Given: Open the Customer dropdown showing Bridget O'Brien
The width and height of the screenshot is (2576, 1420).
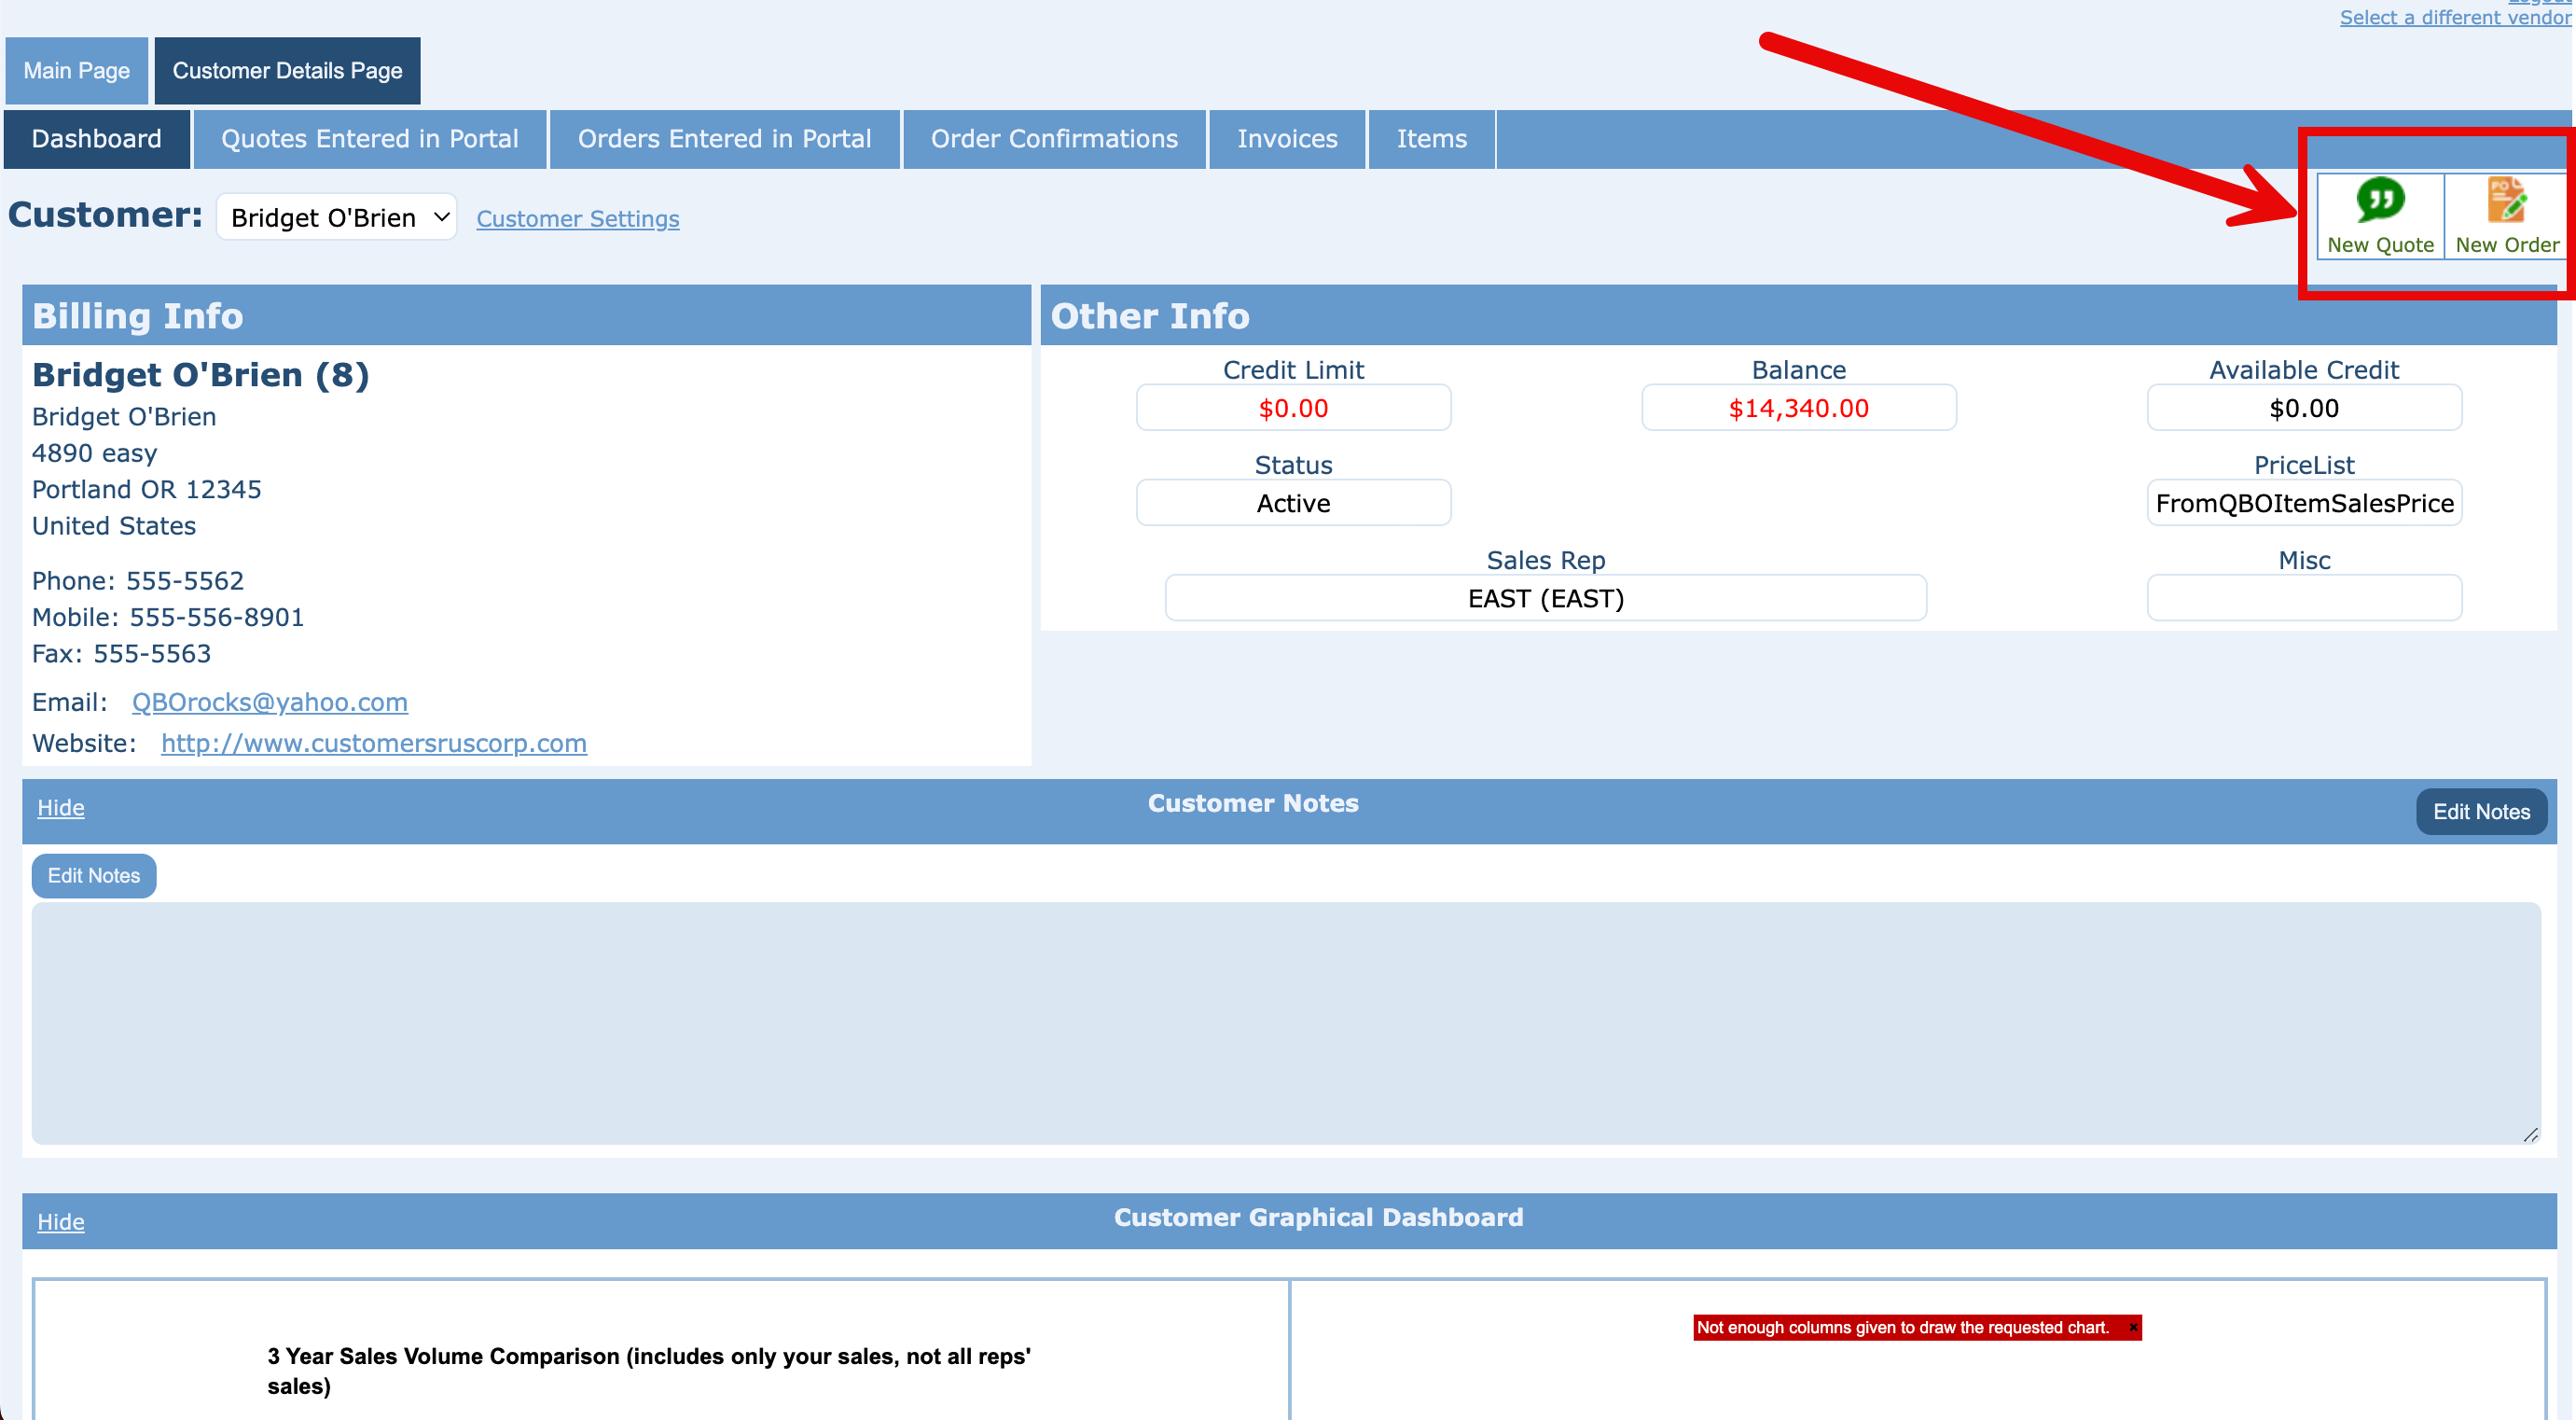Looking at the screenshot, I should (337, 217).
